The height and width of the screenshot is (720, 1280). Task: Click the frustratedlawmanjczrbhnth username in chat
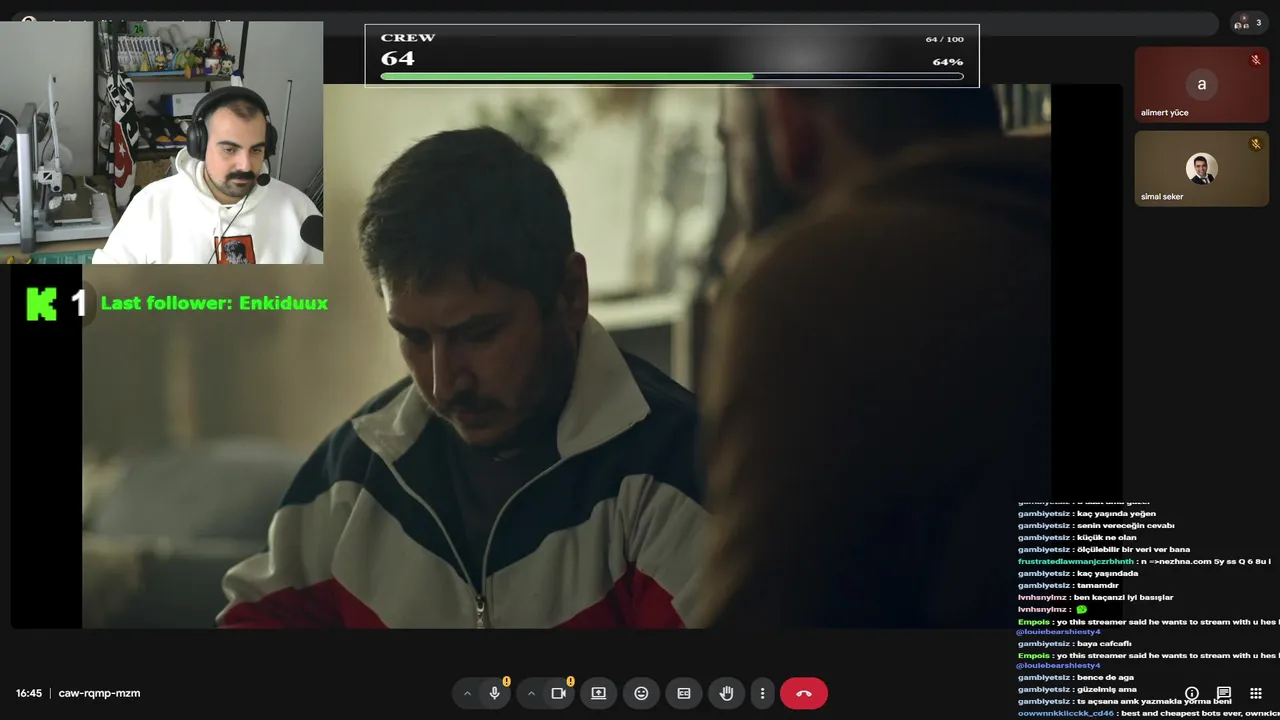click(1075, 562)
